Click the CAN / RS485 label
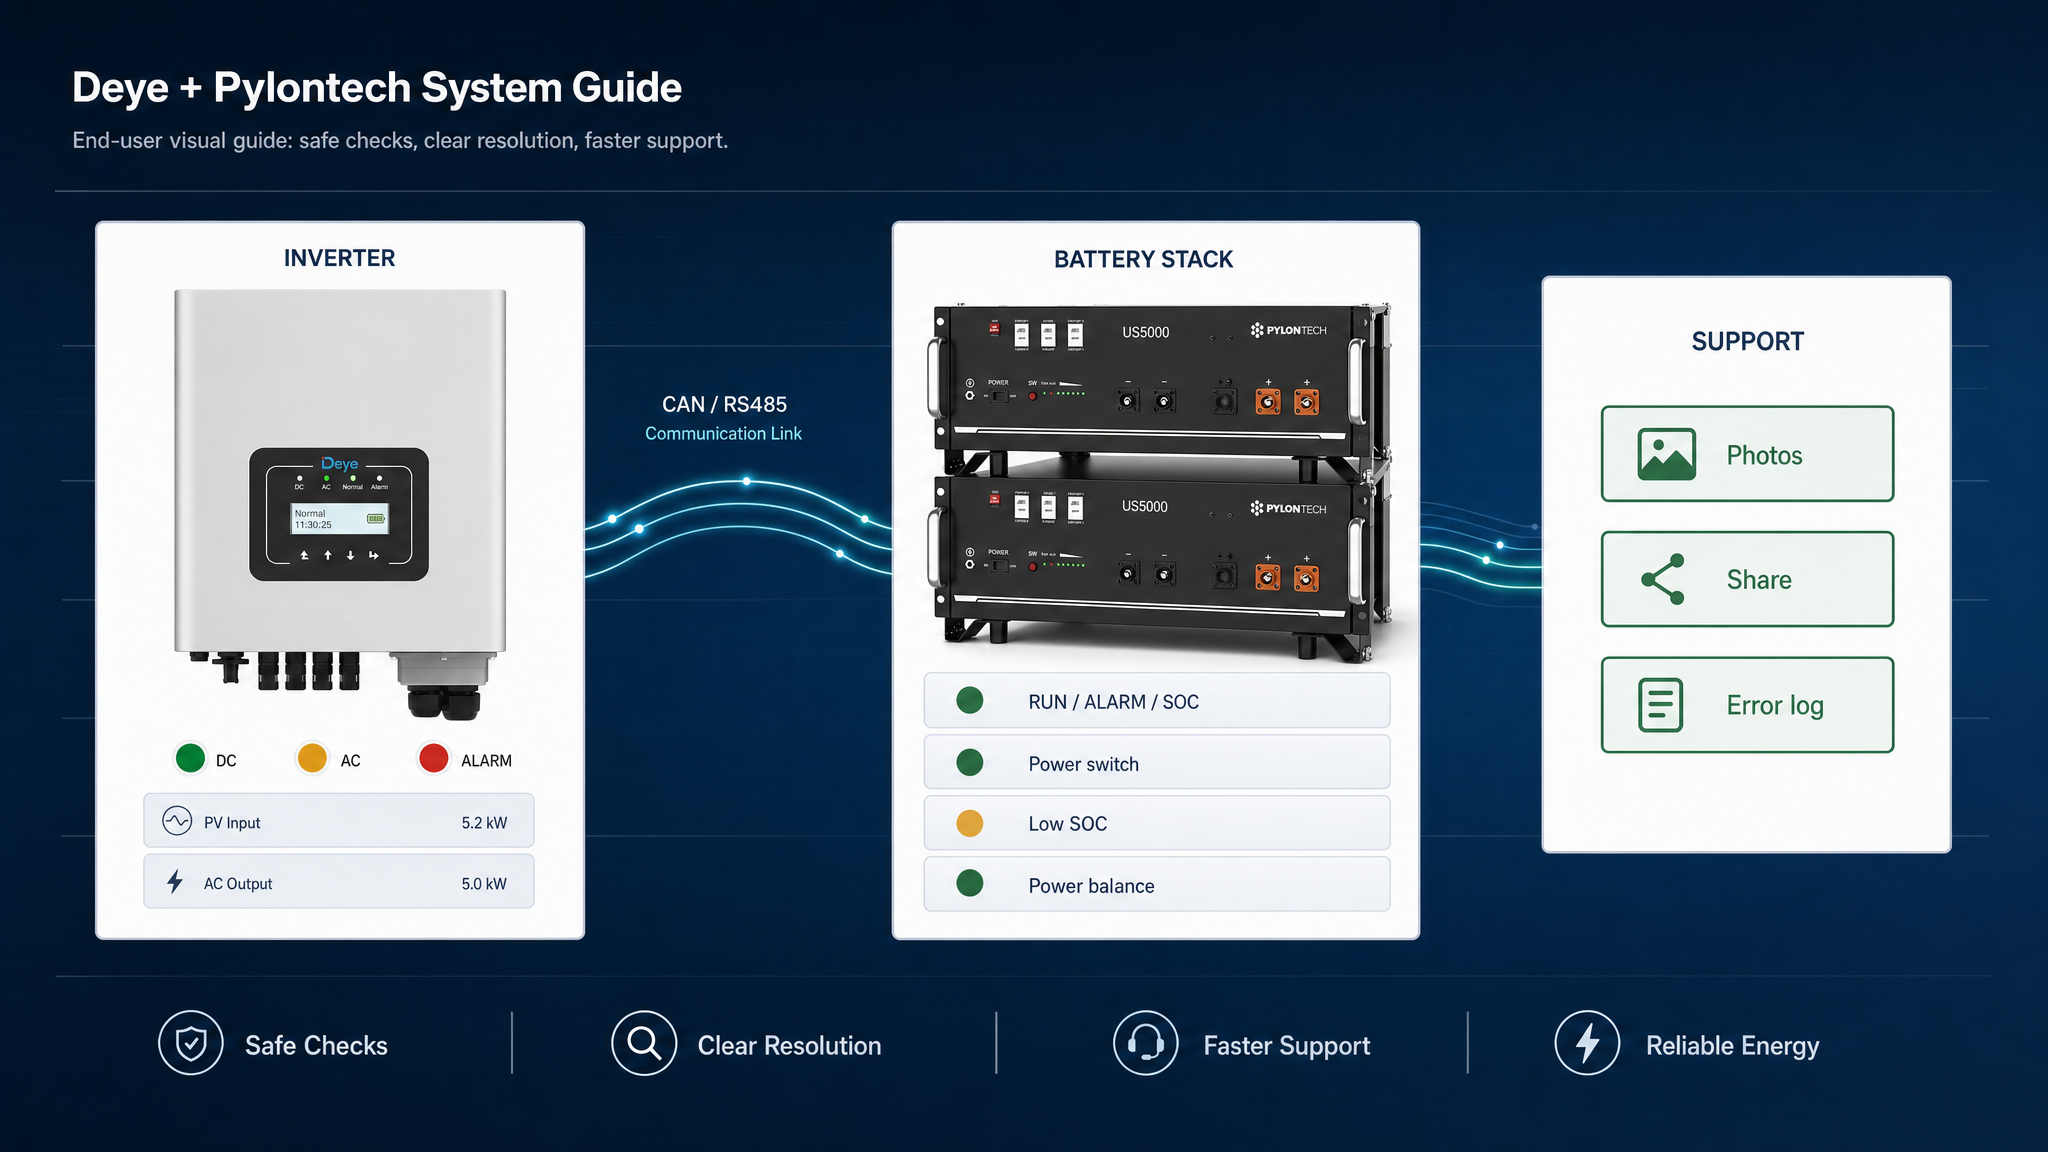2048x1152 pixels. pos(724,404)
